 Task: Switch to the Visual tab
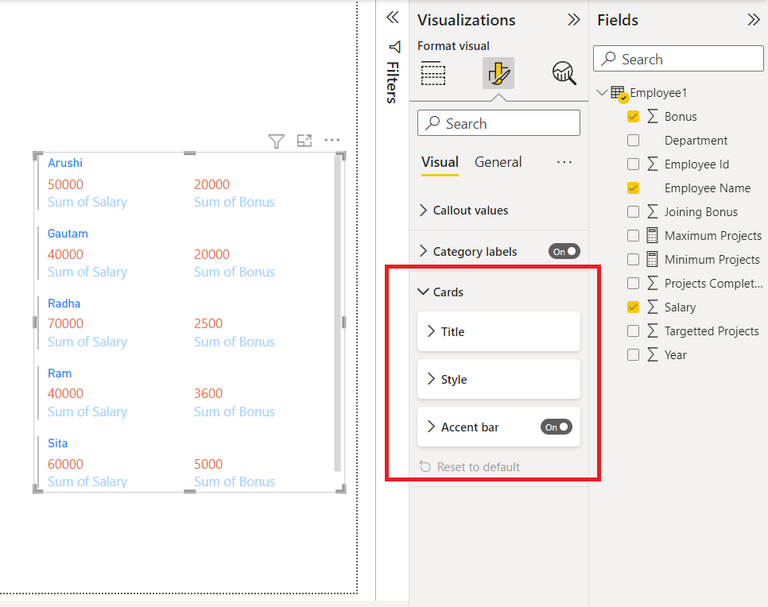tap(440, 162)
